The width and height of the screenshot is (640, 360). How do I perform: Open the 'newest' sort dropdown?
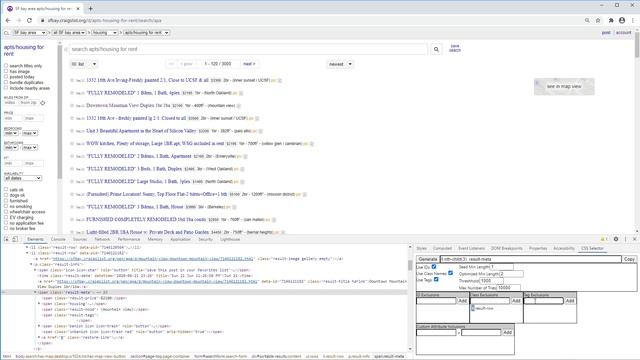(x=340, y=64)
